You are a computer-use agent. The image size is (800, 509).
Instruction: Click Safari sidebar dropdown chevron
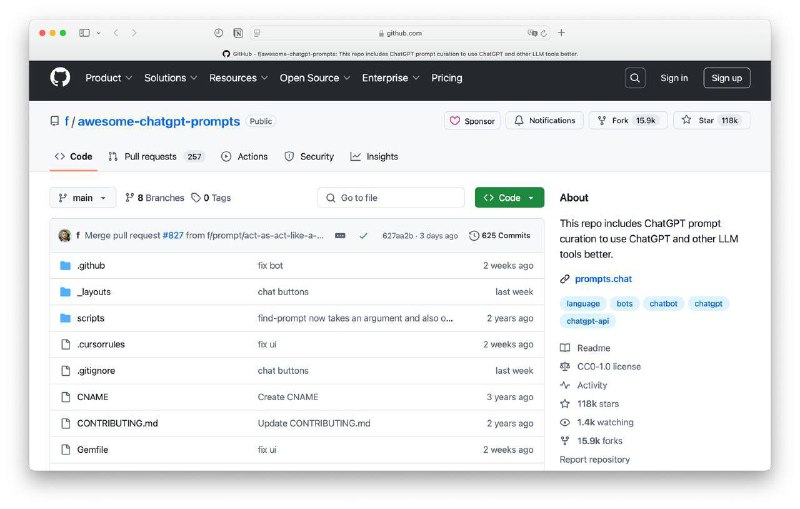(98, 33)
